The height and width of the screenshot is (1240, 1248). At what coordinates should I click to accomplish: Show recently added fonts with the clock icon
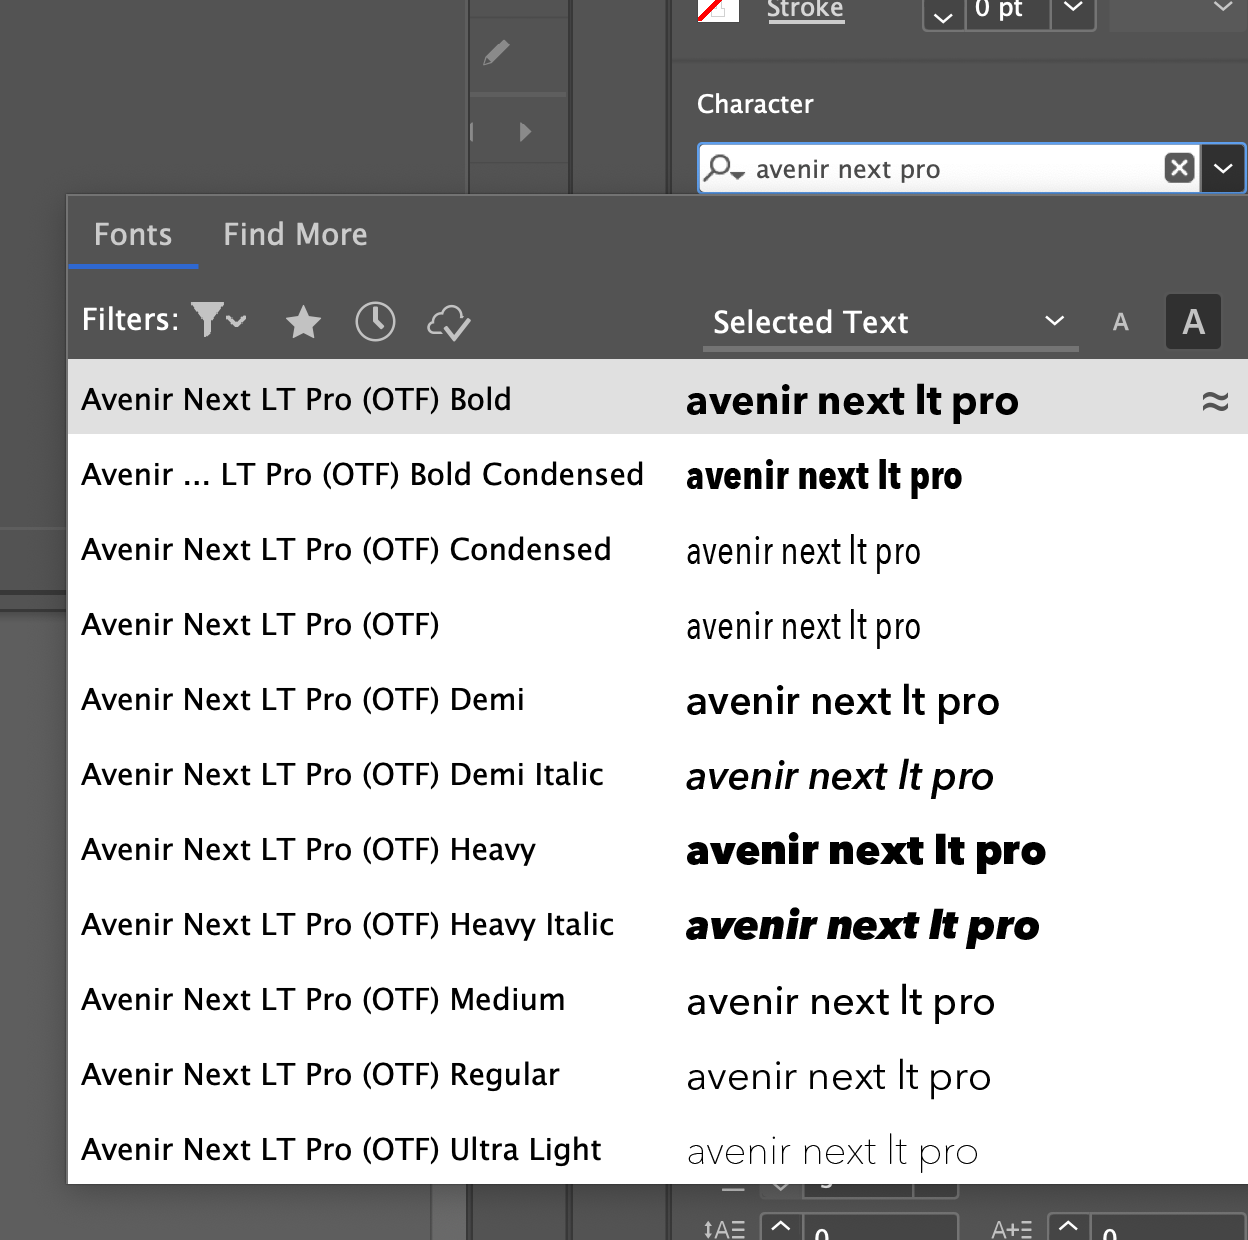(x=375, y=322)
